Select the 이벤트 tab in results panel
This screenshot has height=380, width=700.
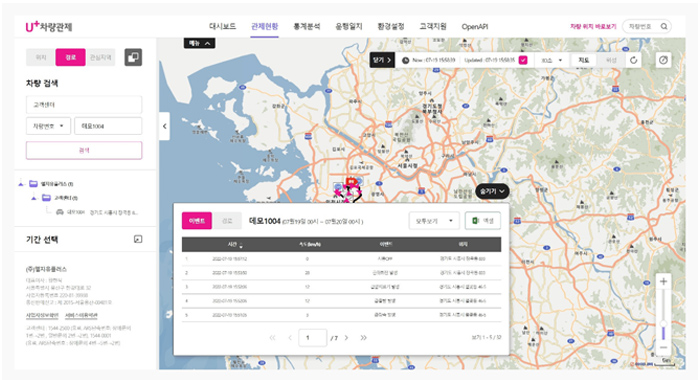197,221
